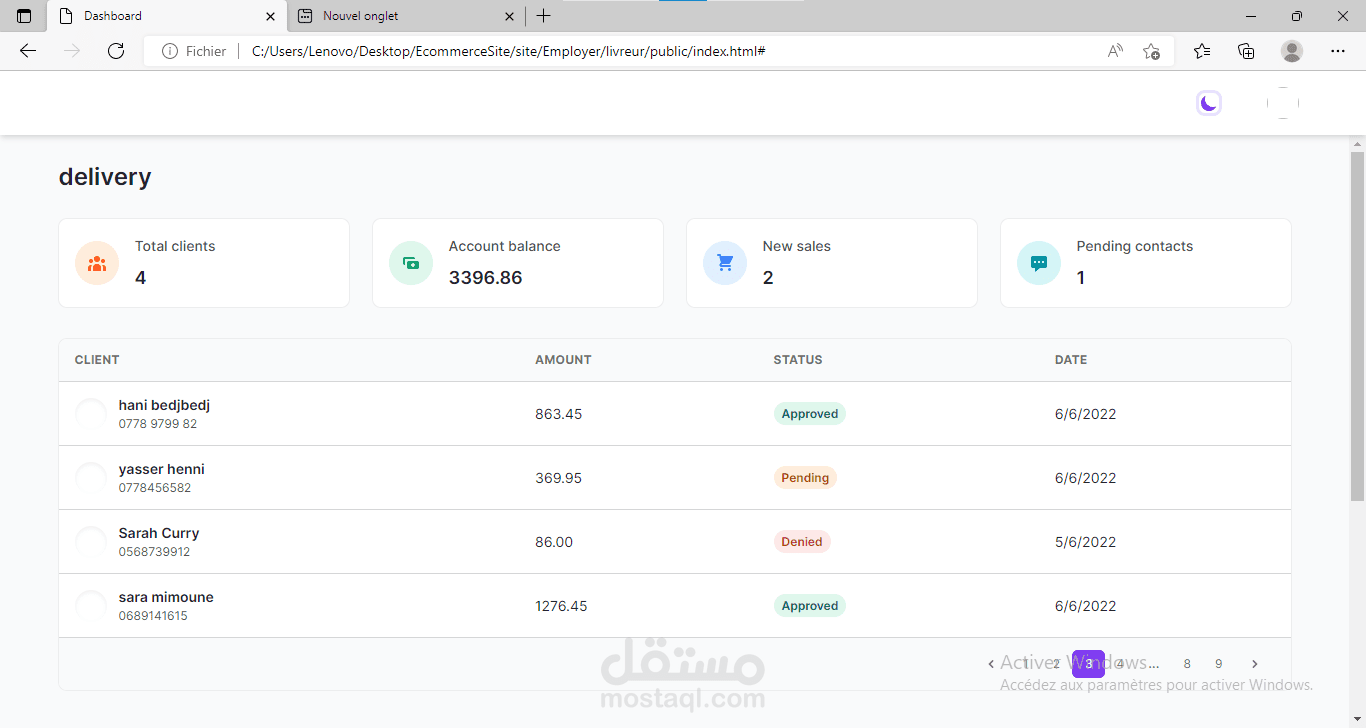Close the Nouvel onglet browser tab
The height and width of the screenshot is (728, 1366).
509,16
